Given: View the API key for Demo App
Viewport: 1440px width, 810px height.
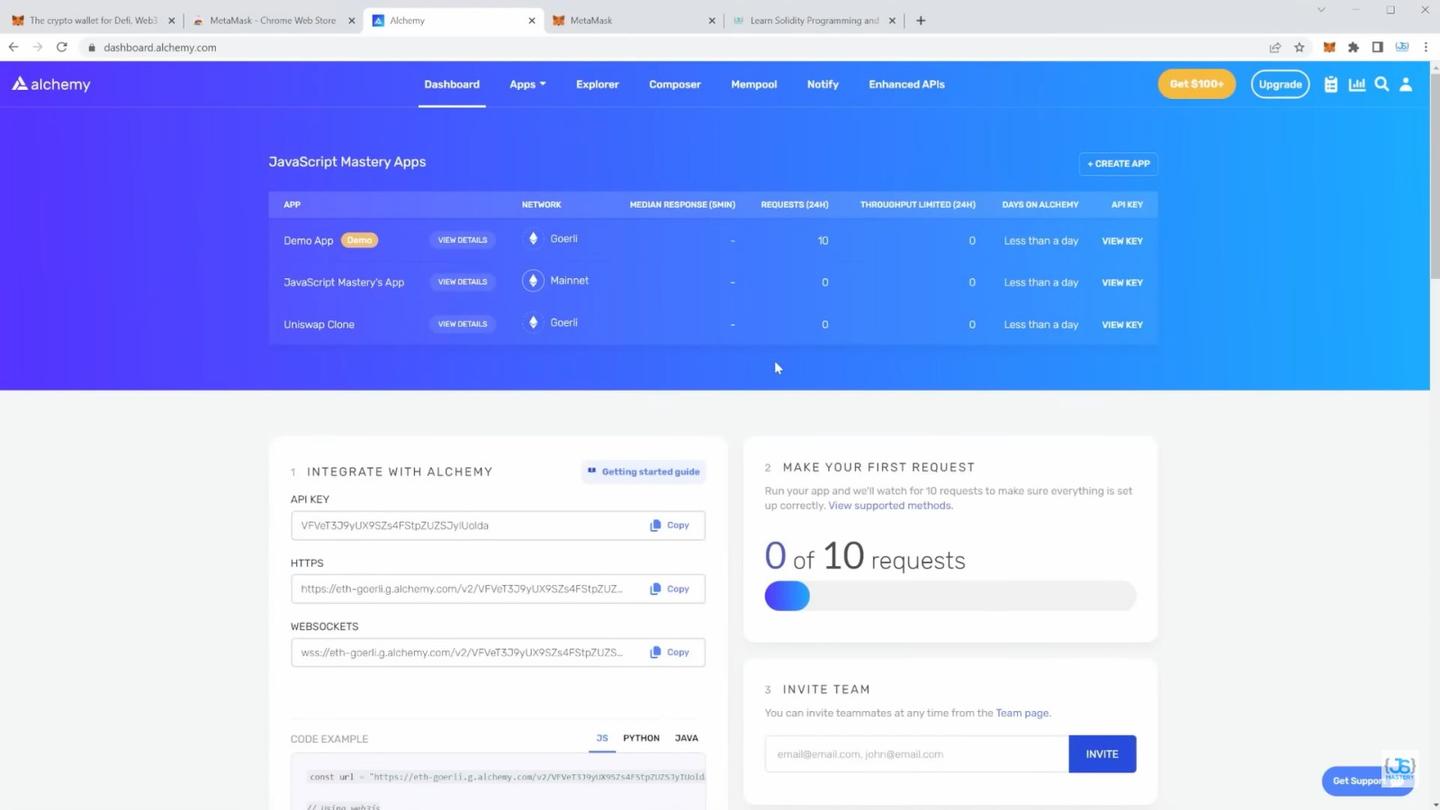Looking at the screenshot, I should pos(1122,241).
